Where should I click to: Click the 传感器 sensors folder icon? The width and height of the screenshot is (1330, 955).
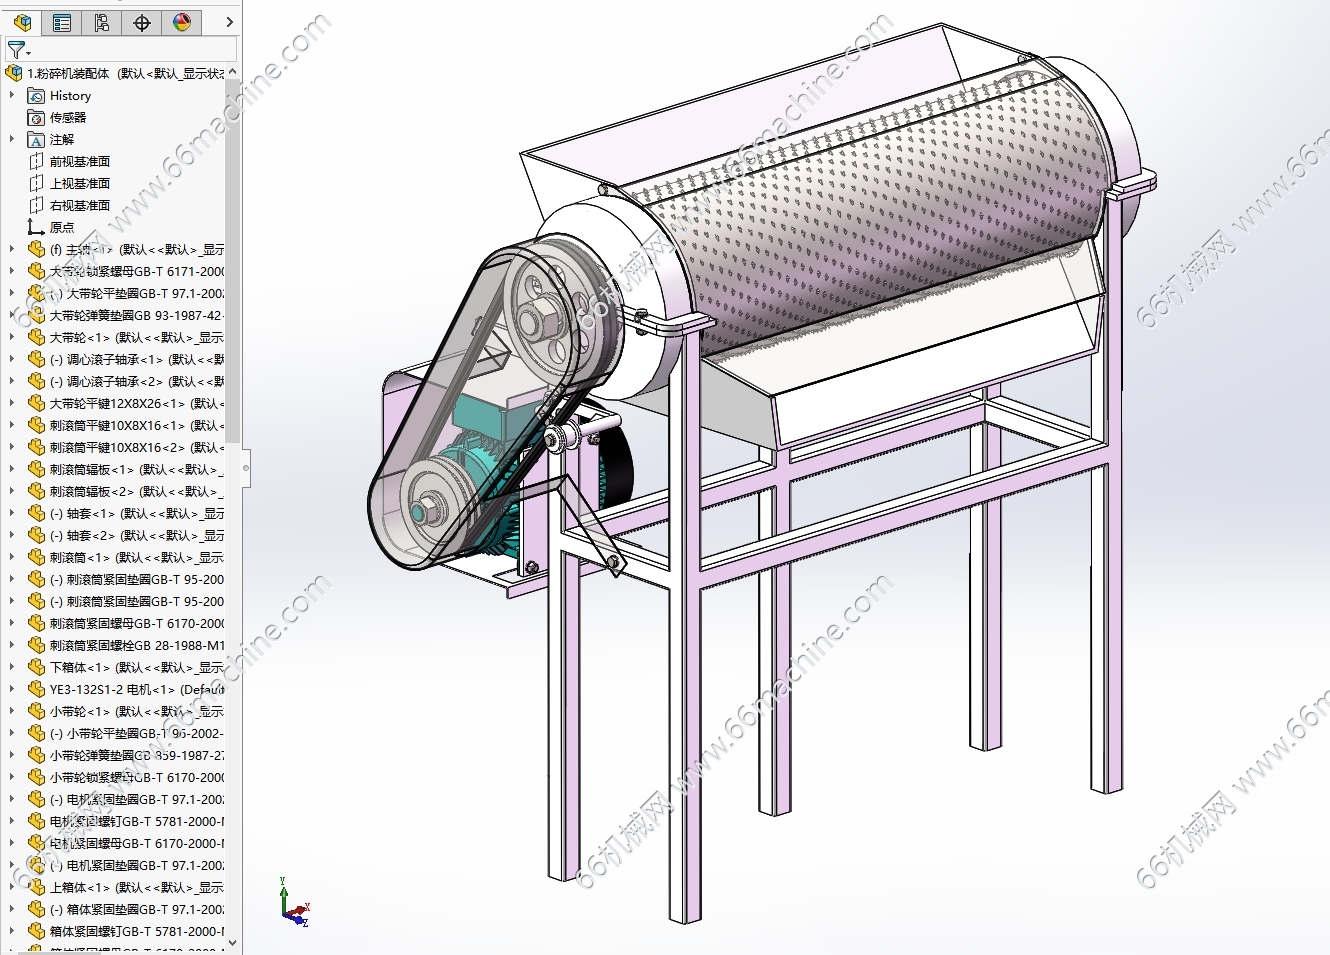[x=36, y=118]
